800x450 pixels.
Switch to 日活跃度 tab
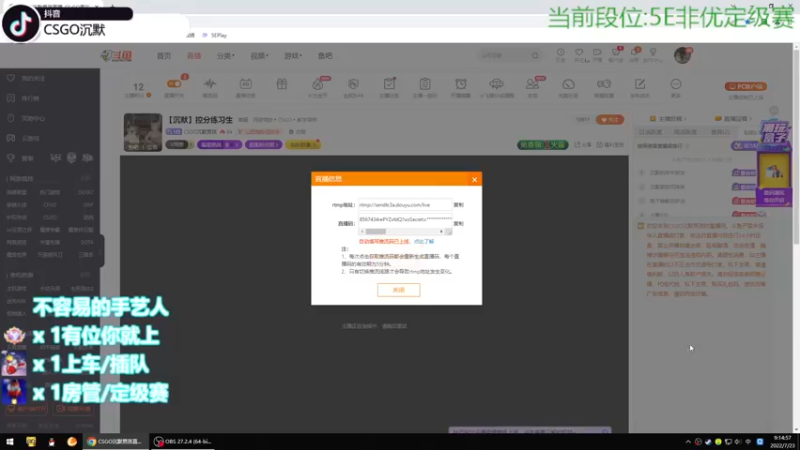[651, 132]
